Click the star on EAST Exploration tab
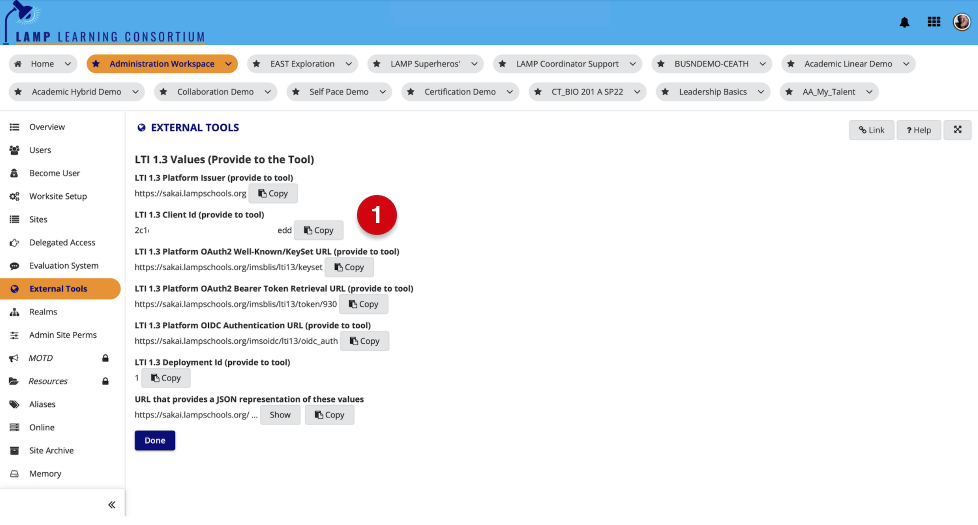 pyautogui.click(x=256, y=64)
